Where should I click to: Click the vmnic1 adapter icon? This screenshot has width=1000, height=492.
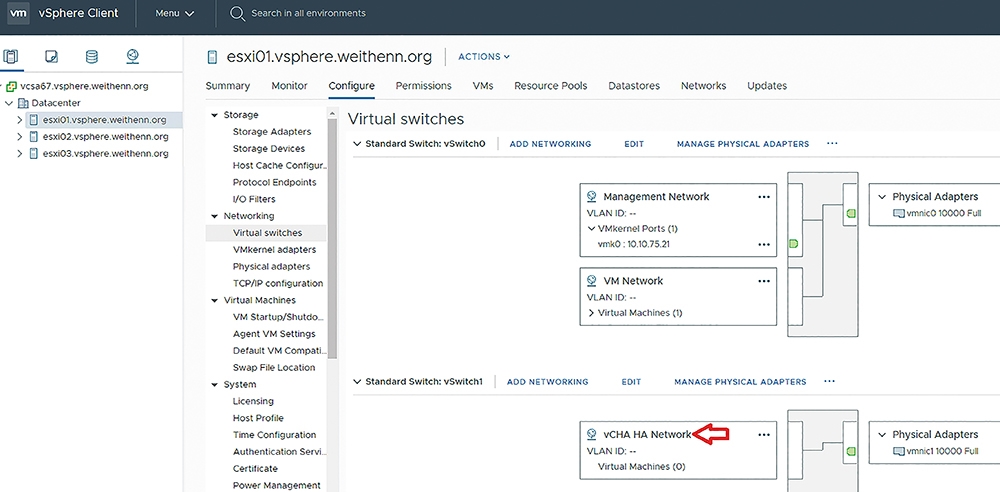point(899,451)
